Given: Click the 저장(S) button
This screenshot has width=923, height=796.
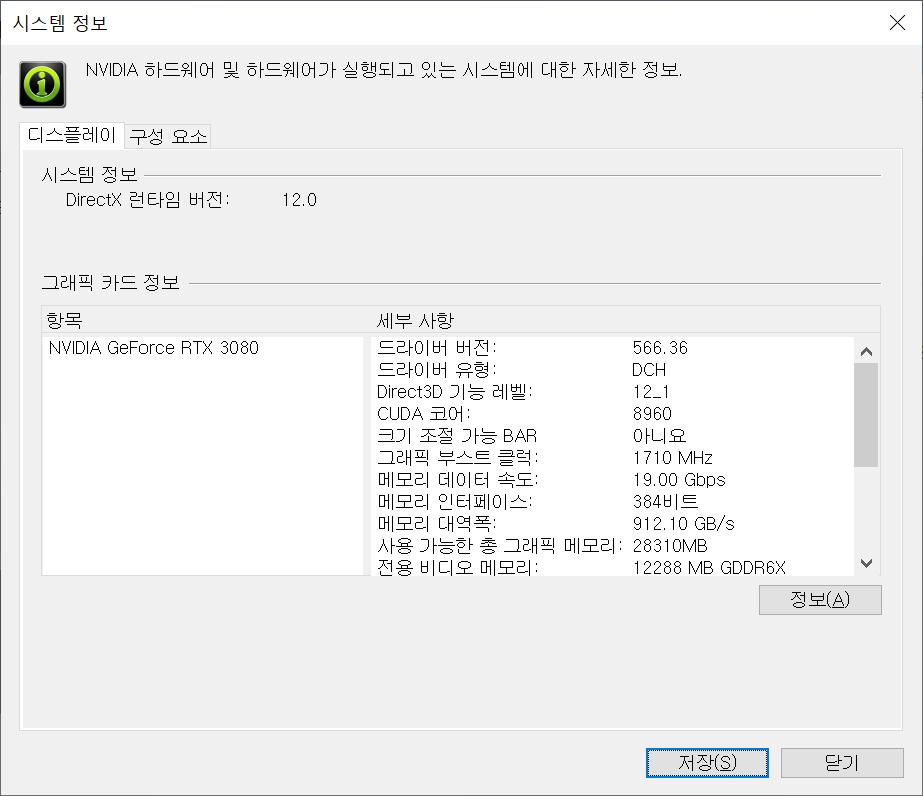Looking at the screenshot, I should (x=707, y=763).
